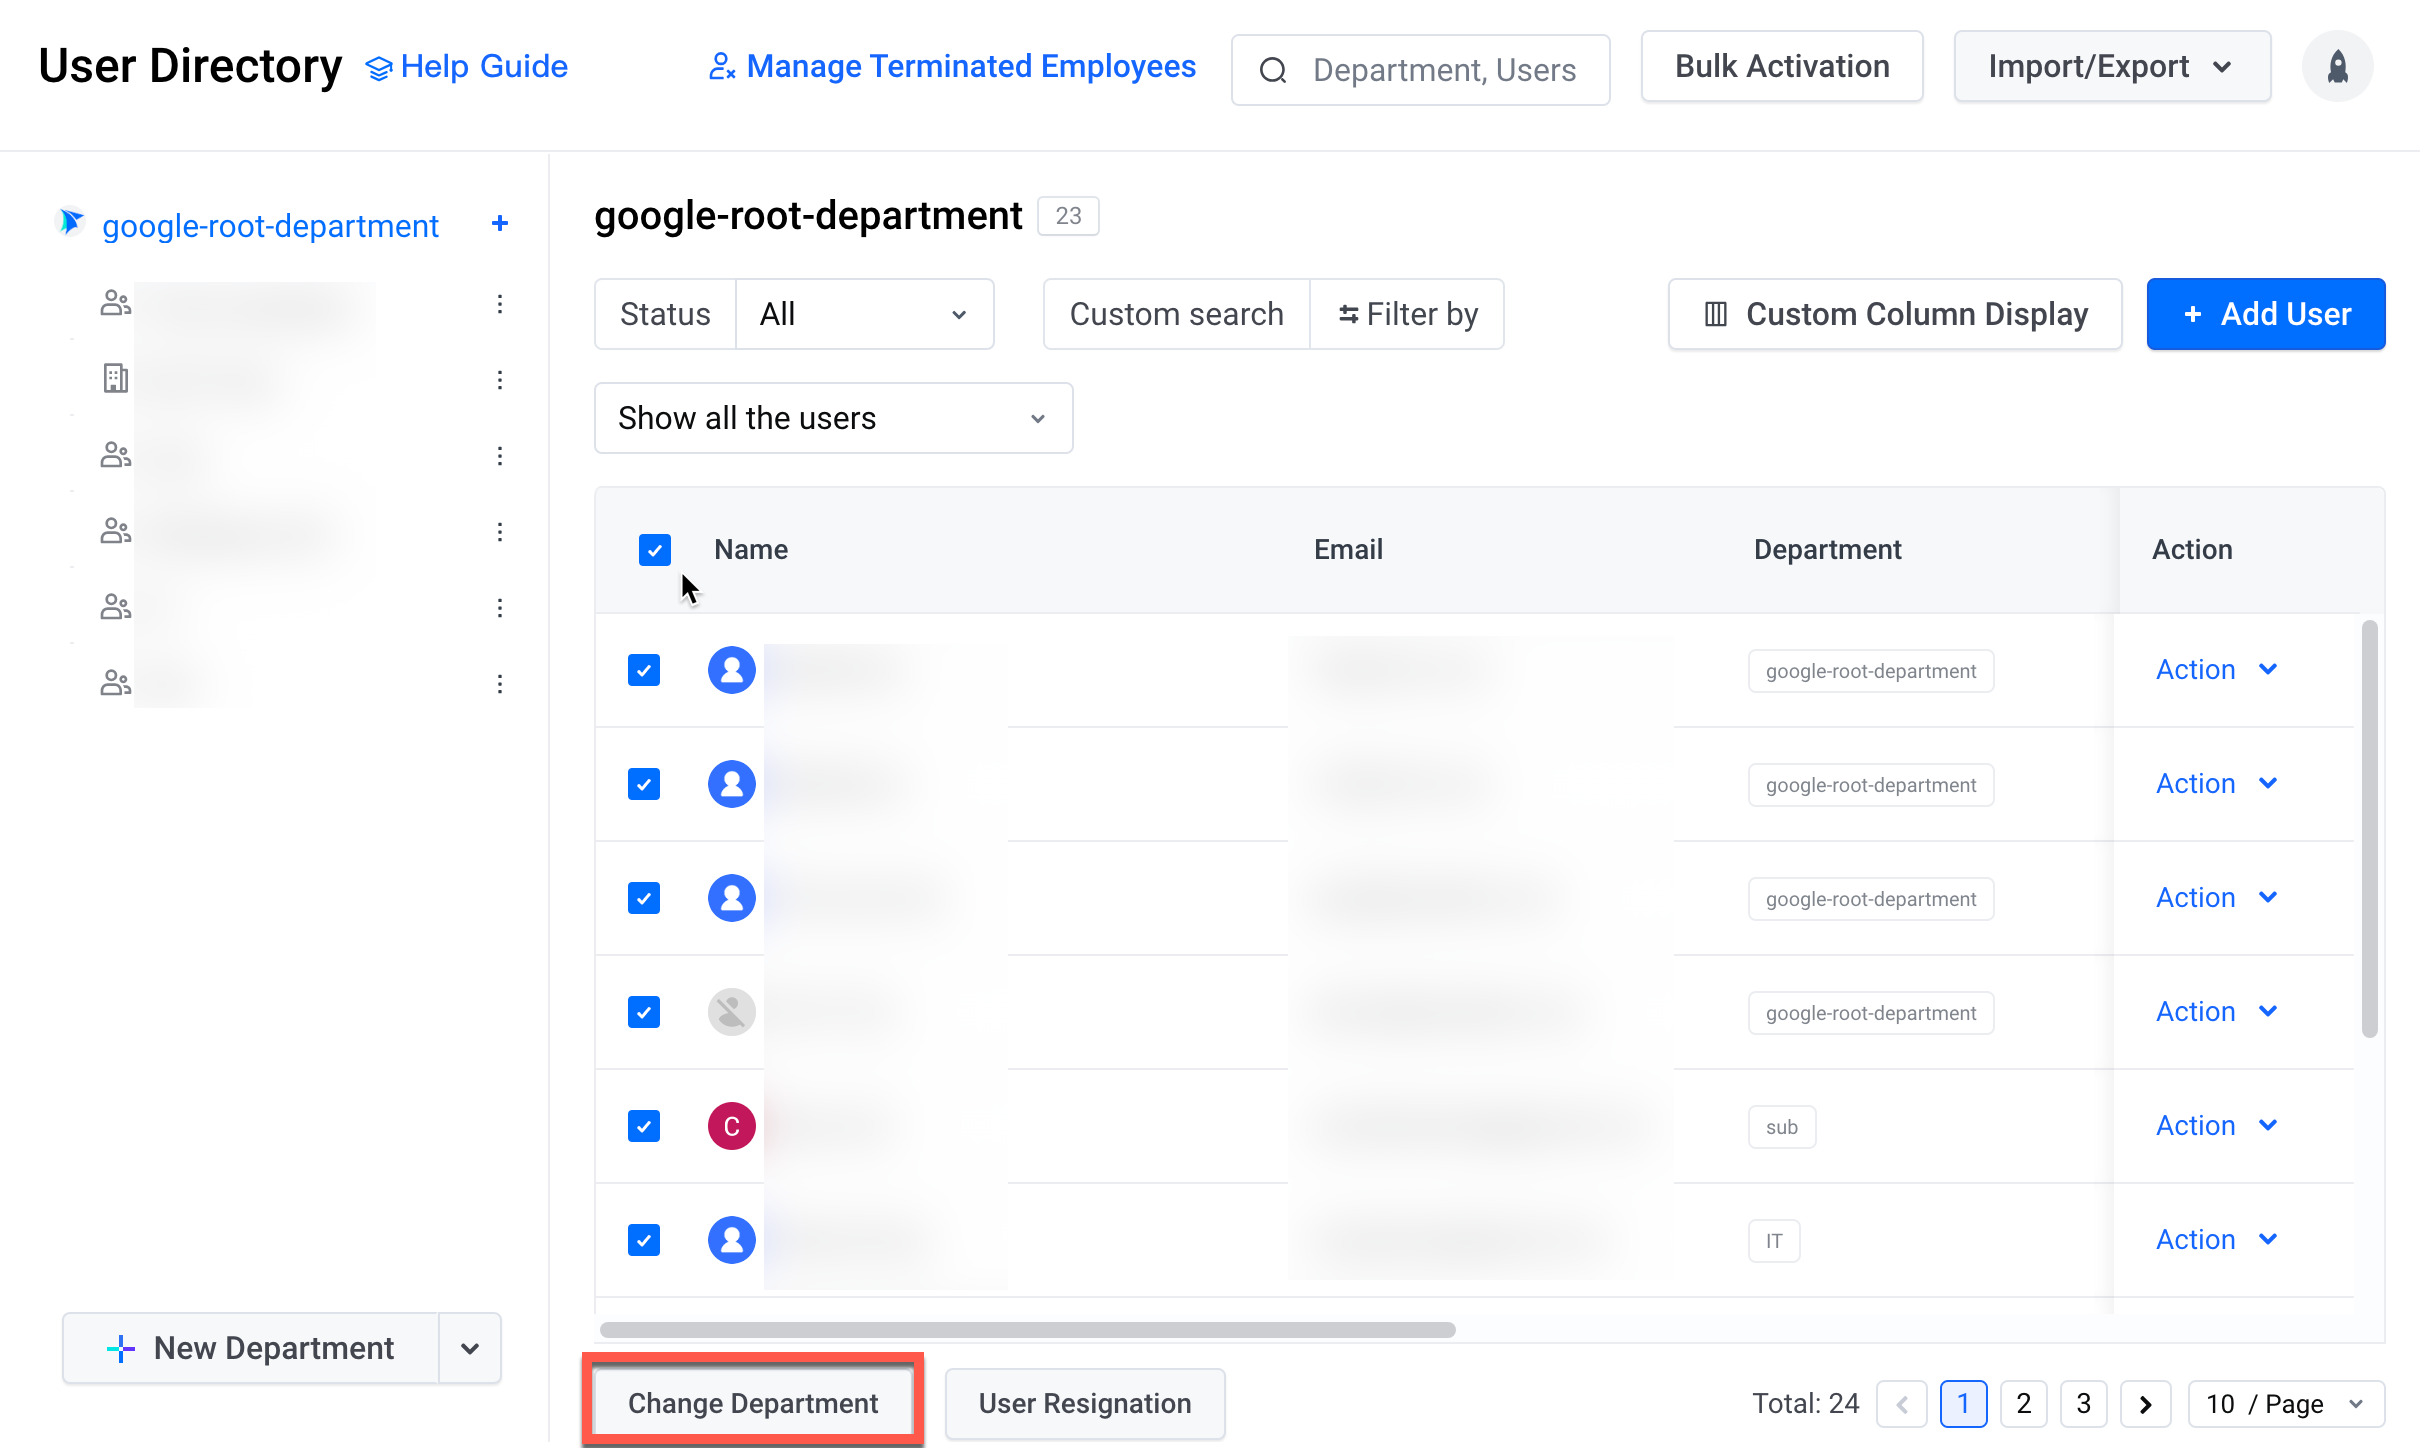Open the third sub-department's three-dot menu
2420x1448 pixels.
pos(500,456)
